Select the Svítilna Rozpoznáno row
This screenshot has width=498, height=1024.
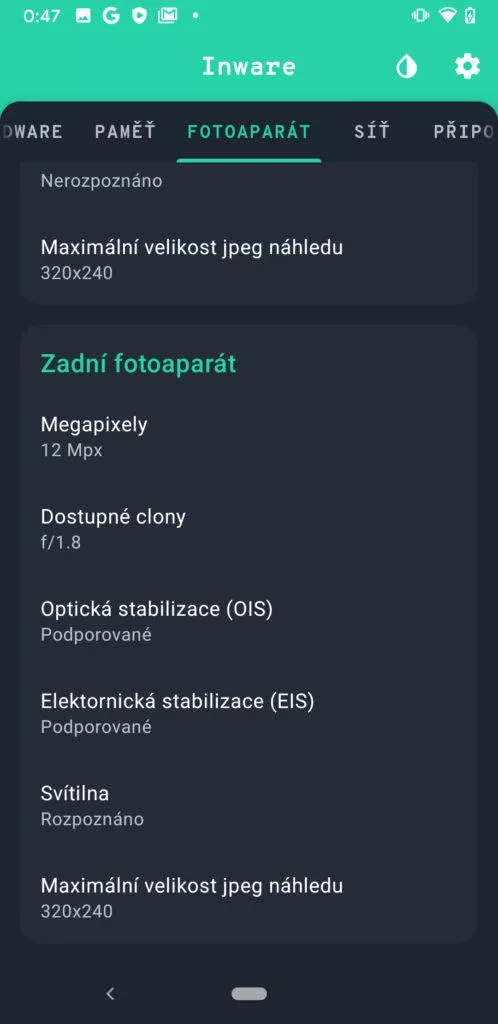pos(249,805)
